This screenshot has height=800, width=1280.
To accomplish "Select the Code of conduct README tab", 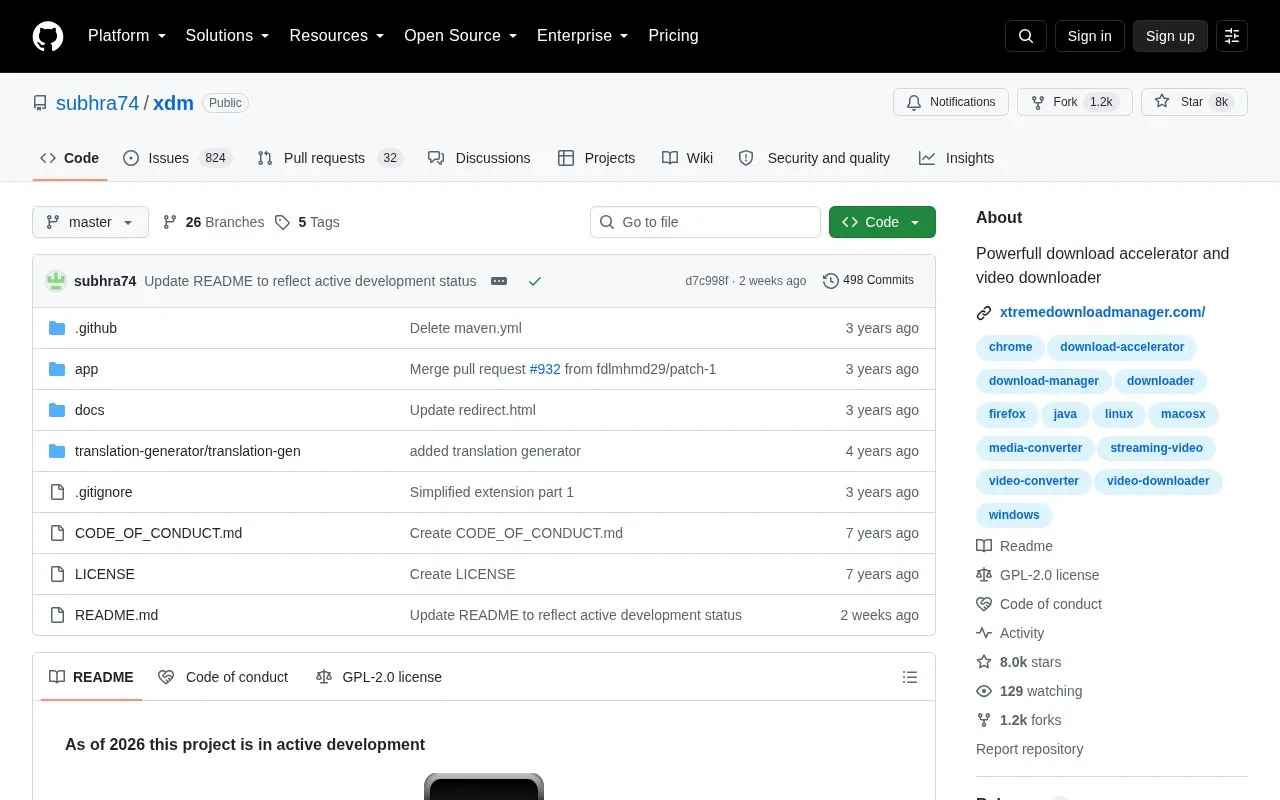I will (223, 677).
